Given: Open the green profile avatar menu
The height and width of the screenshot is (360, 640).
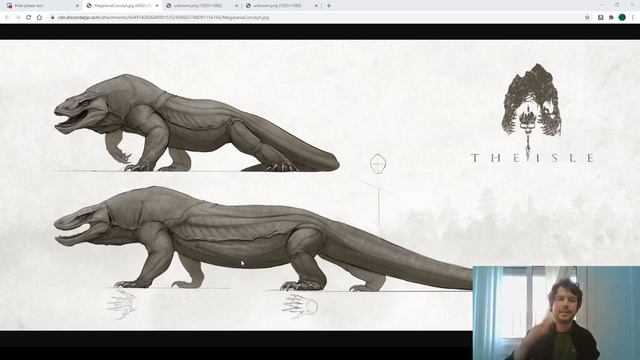Looking at the screenshot, I should coord(622,17).
